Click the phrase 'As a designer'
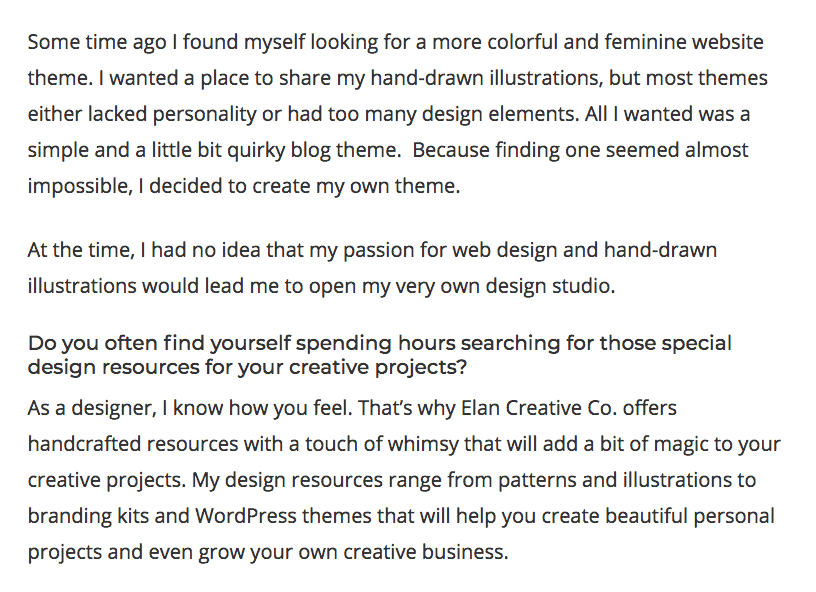The width and height of the screenshot is (816, 592). [92, 408]
